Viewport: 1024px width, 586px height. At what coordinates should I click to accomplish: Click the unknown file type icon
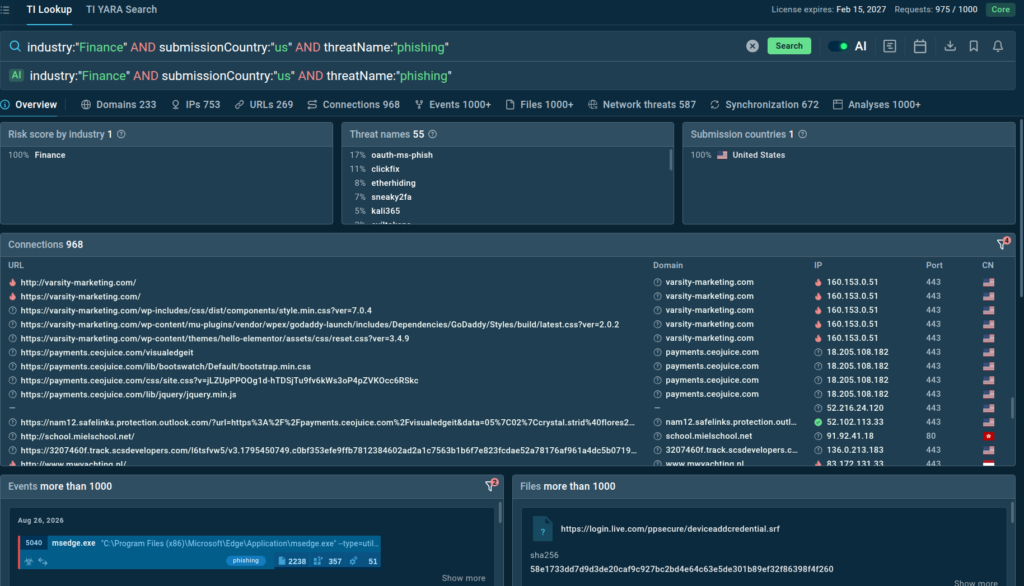(542, 529)
